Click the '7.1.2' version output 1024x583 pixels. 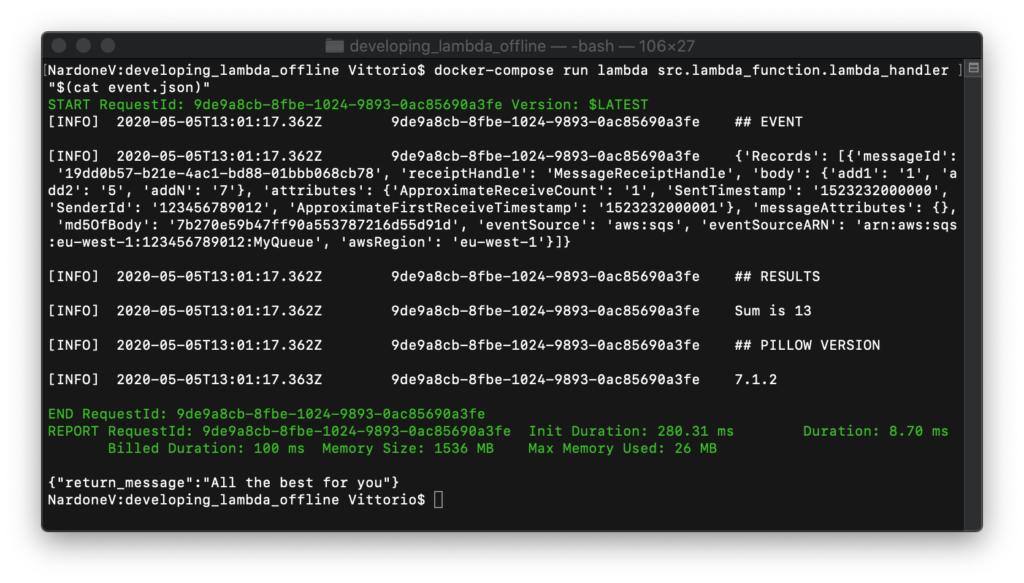(755, 379)
